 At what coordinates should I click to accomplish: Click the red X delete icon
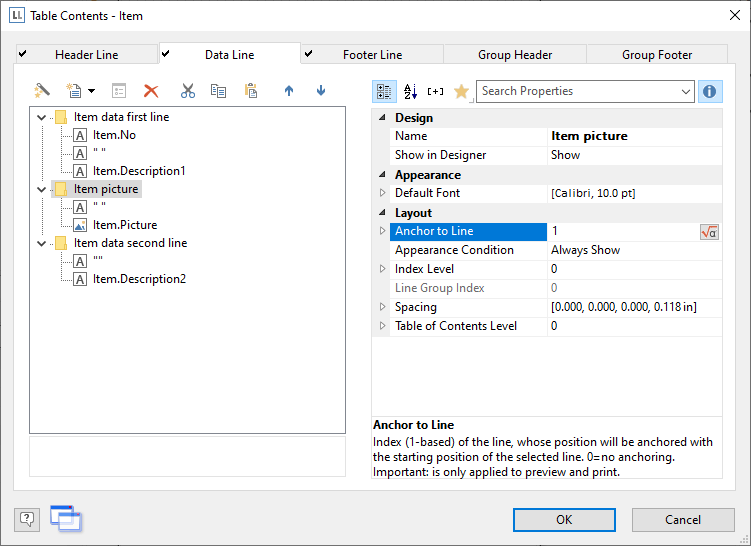(151, 91)
